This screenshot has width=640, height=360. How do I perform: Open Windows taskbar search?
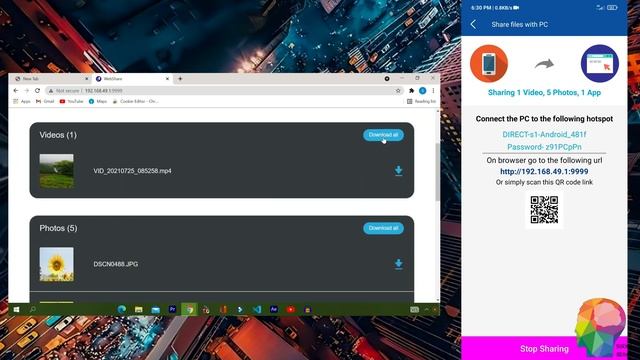33,310
